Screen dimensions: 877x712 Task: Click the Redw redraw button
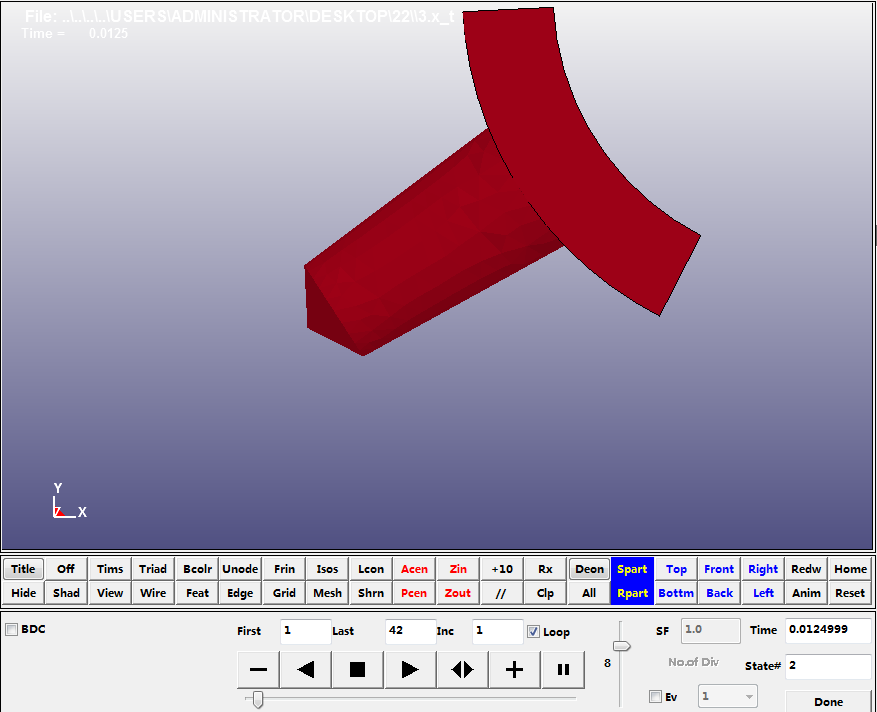(806, 569)
